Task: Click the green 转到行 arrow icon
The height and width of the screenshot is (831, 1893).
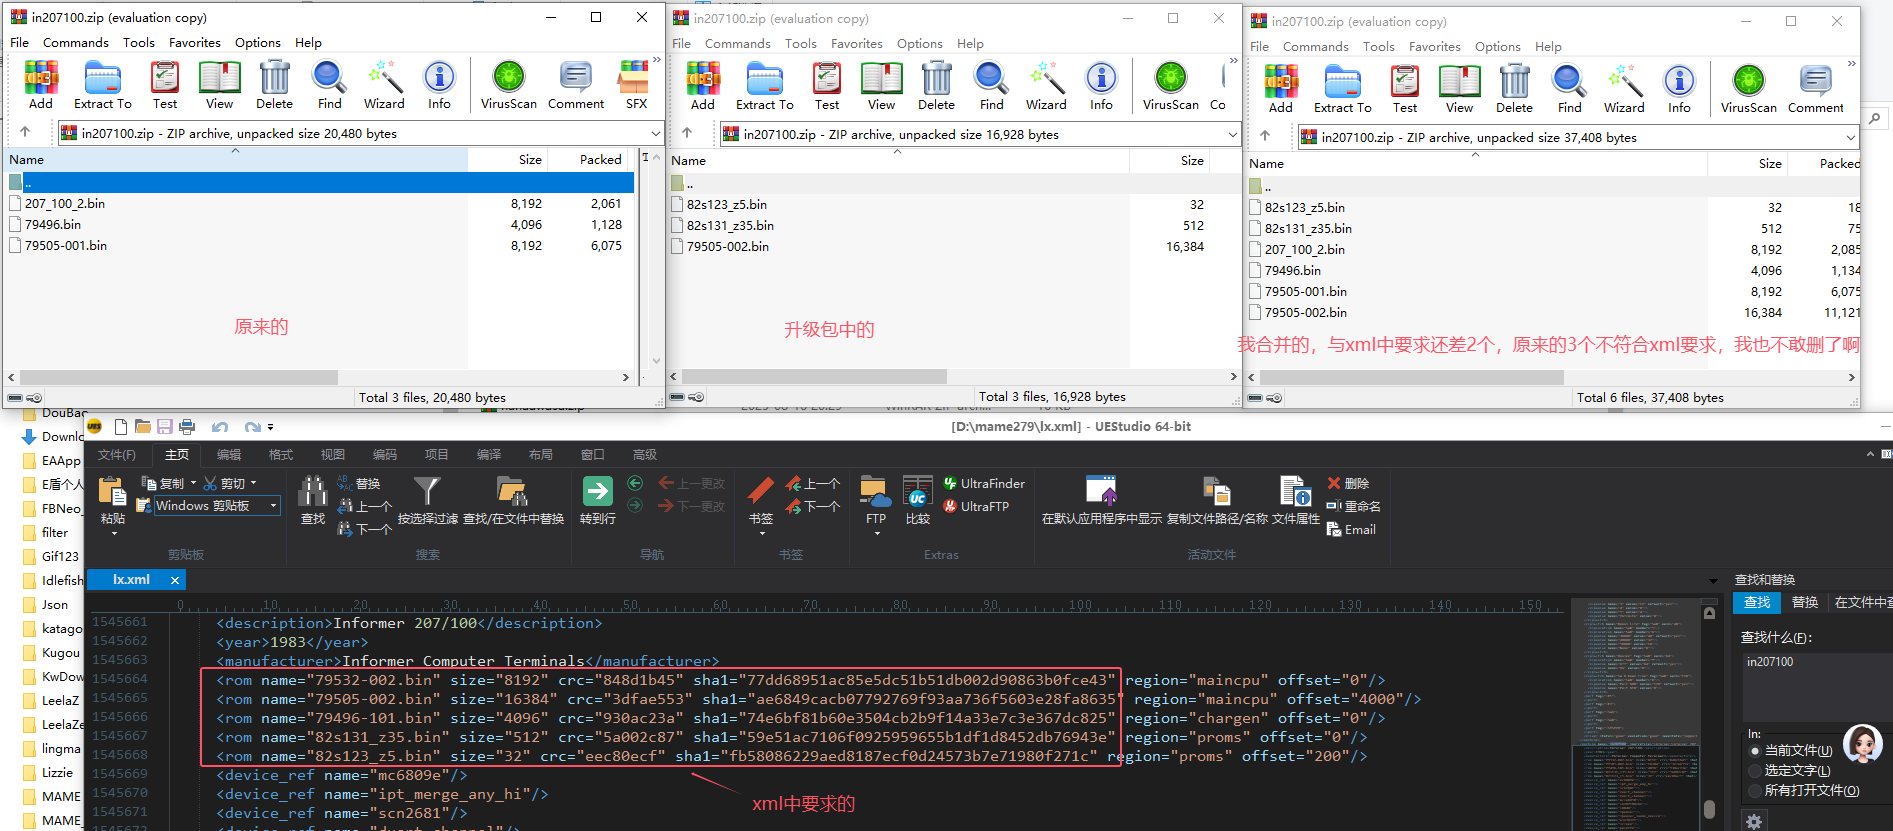Action: click(597, 492)
